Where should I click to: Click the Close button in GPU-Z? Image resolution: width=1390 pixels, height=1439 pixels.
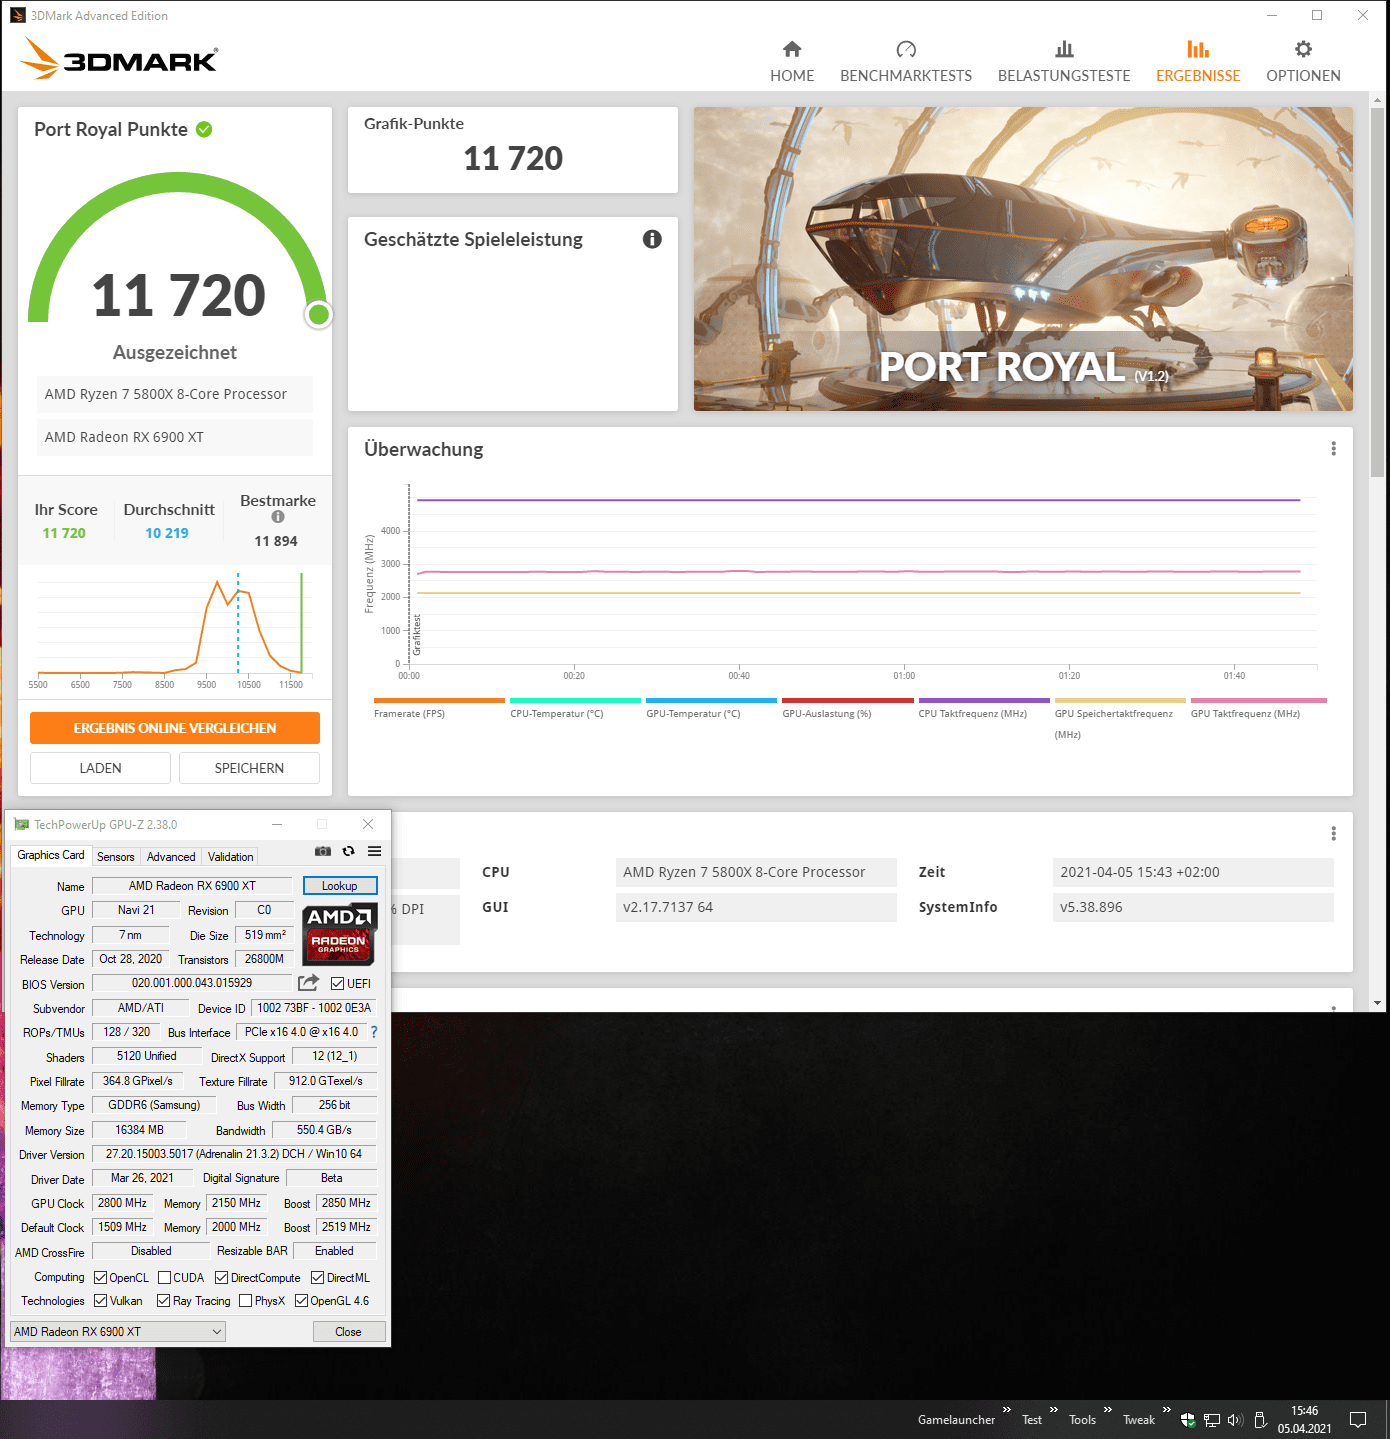tap(348, 1332)
